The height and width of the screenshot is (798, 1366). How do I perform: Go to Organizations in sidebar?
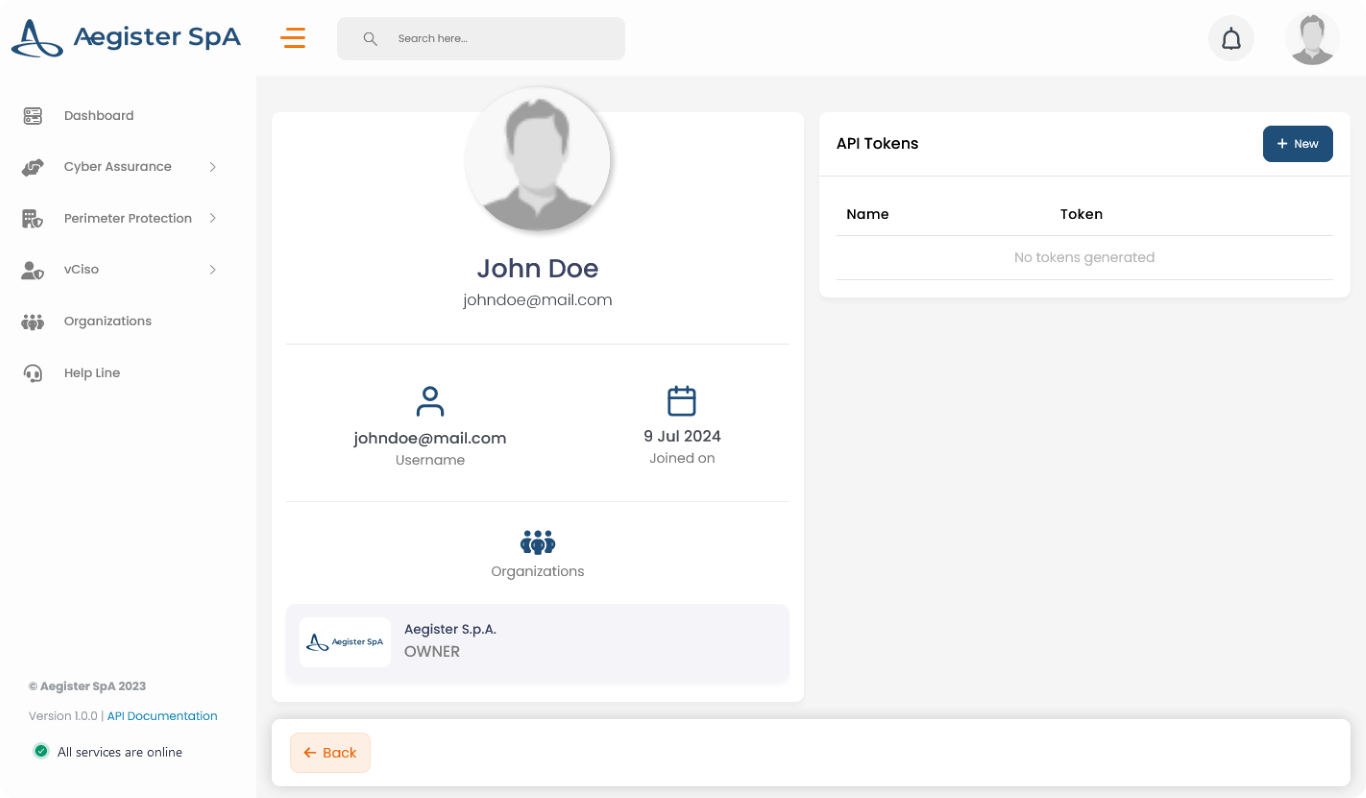(108, 321)
